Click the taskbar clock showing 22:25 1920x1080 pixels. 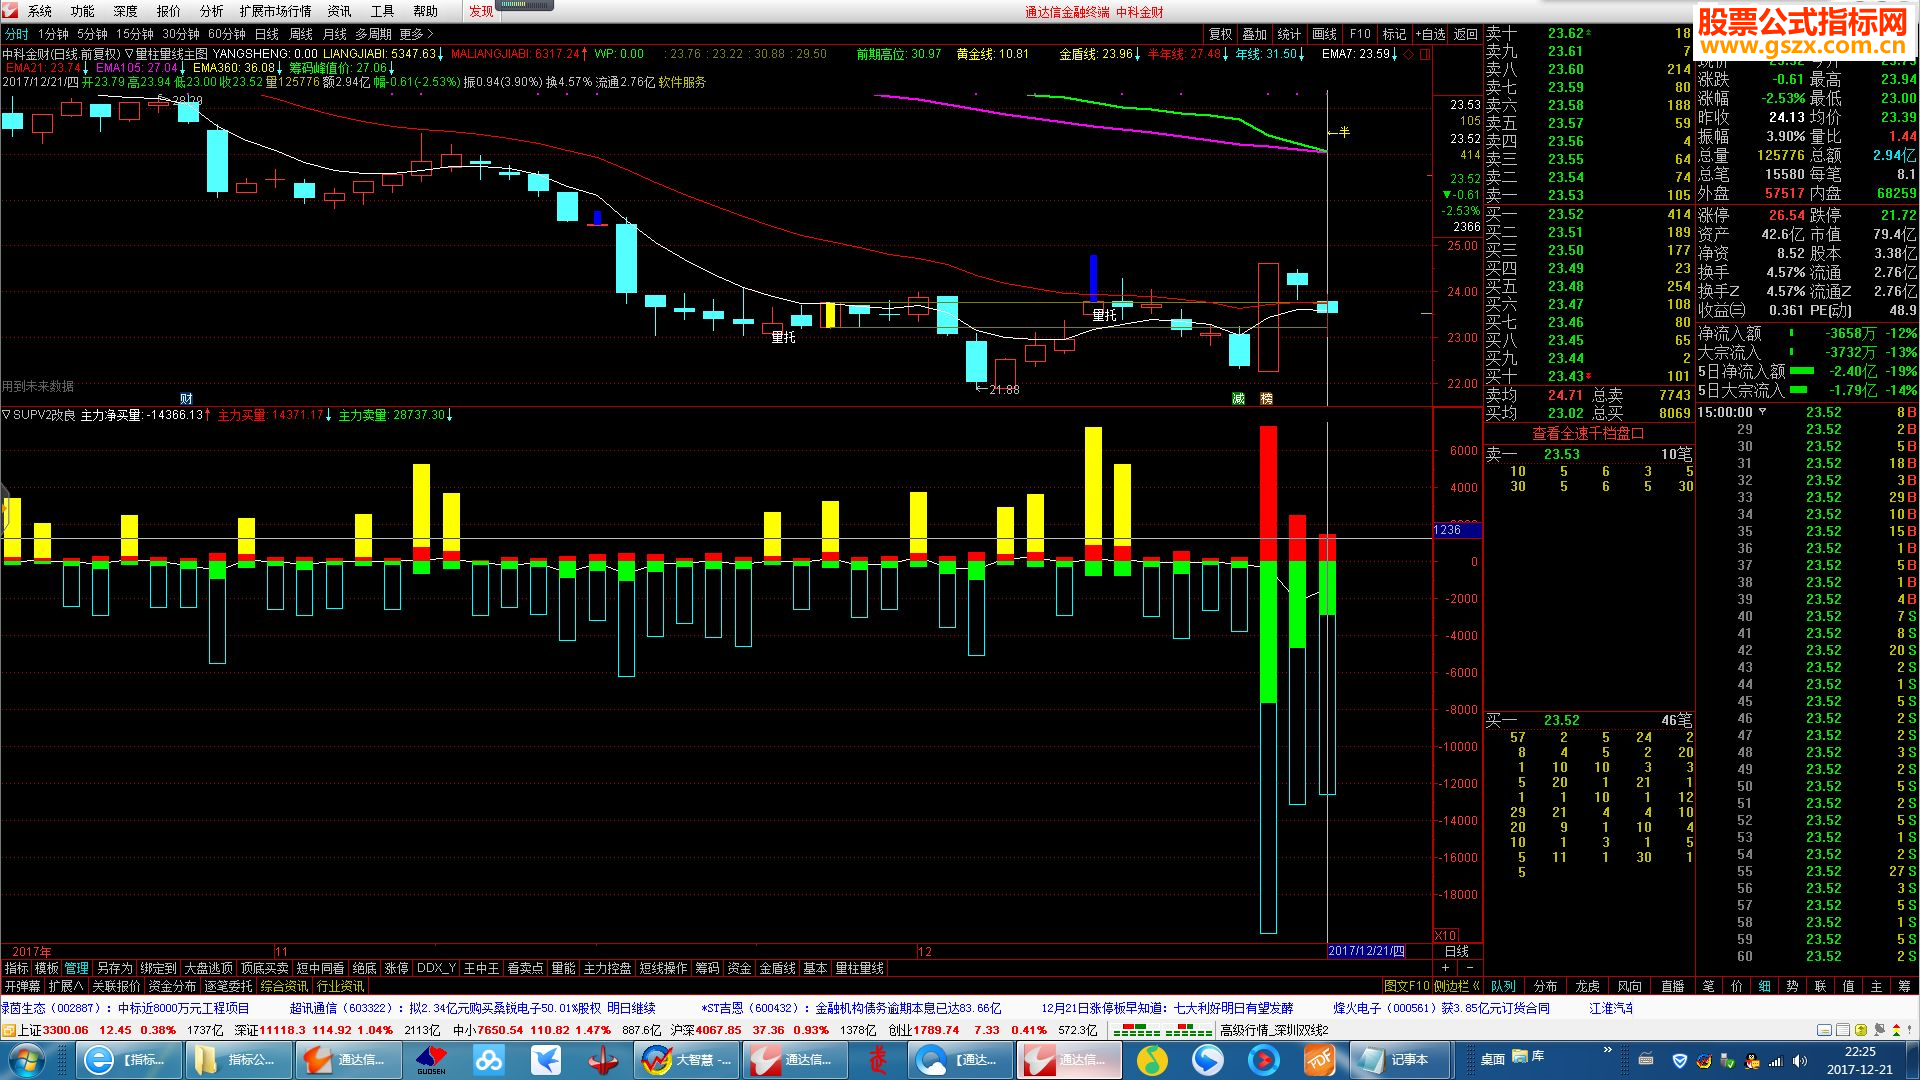[x=1860, y=1060]
